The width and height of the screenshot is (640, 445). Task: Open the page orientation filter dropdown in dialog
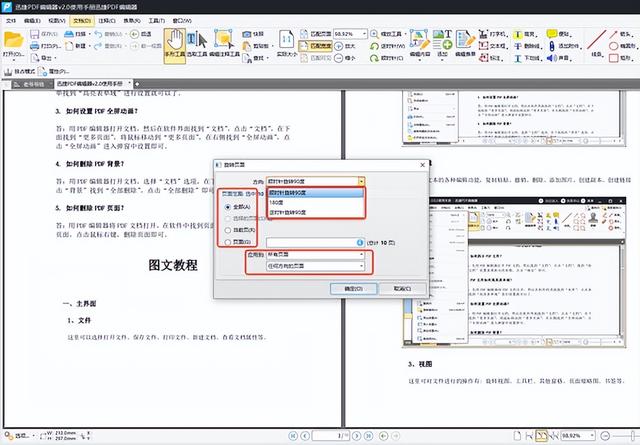(315, 266)
